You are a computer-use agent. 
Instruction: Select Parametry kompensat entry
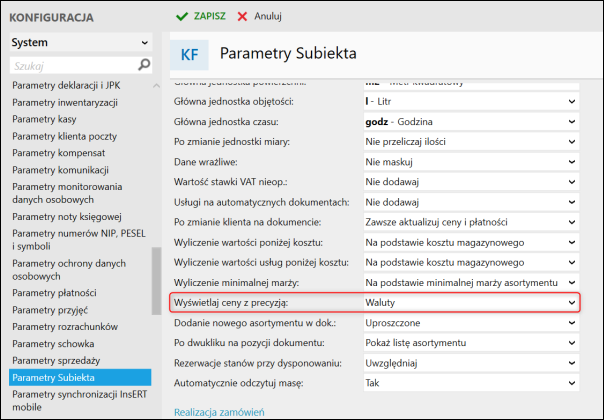[59, 153]
